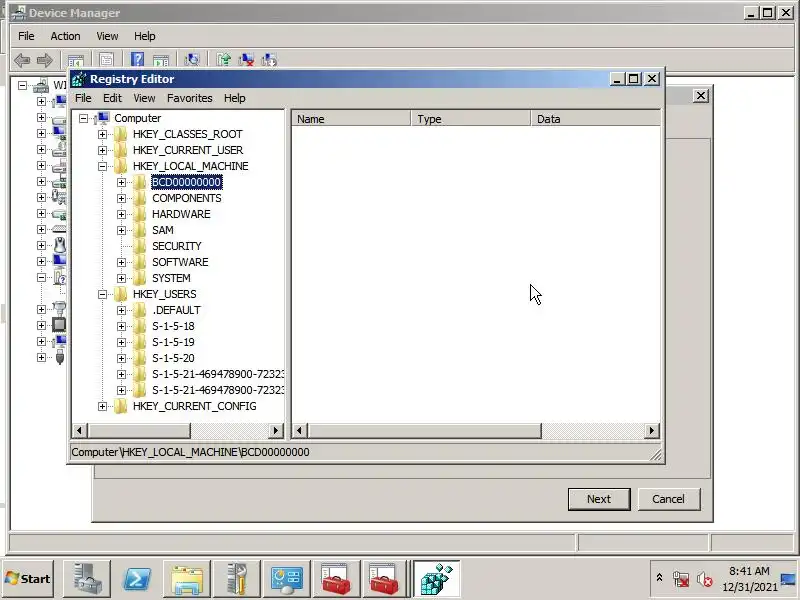Click the second red toolbox taskbar icon
The height and width of the screenshot is (600, 800).
click(386, 579)
